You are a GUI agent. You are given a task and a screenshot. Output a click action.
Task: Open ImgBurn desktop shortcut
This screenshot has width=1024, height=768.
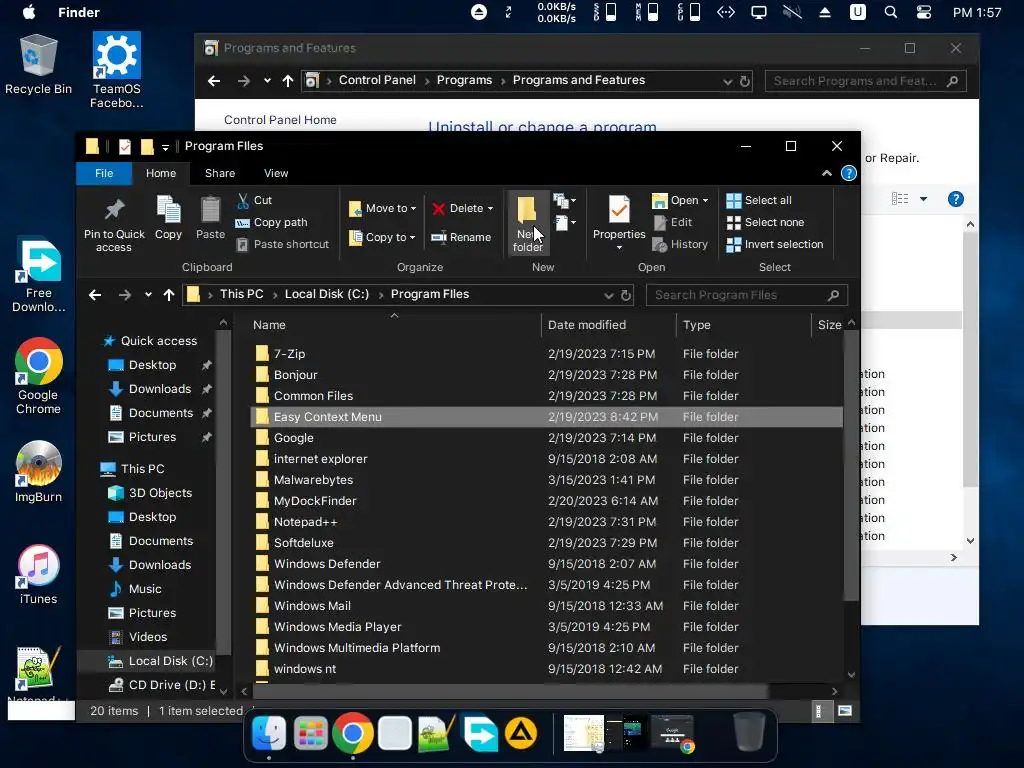(x=38, y=472)
